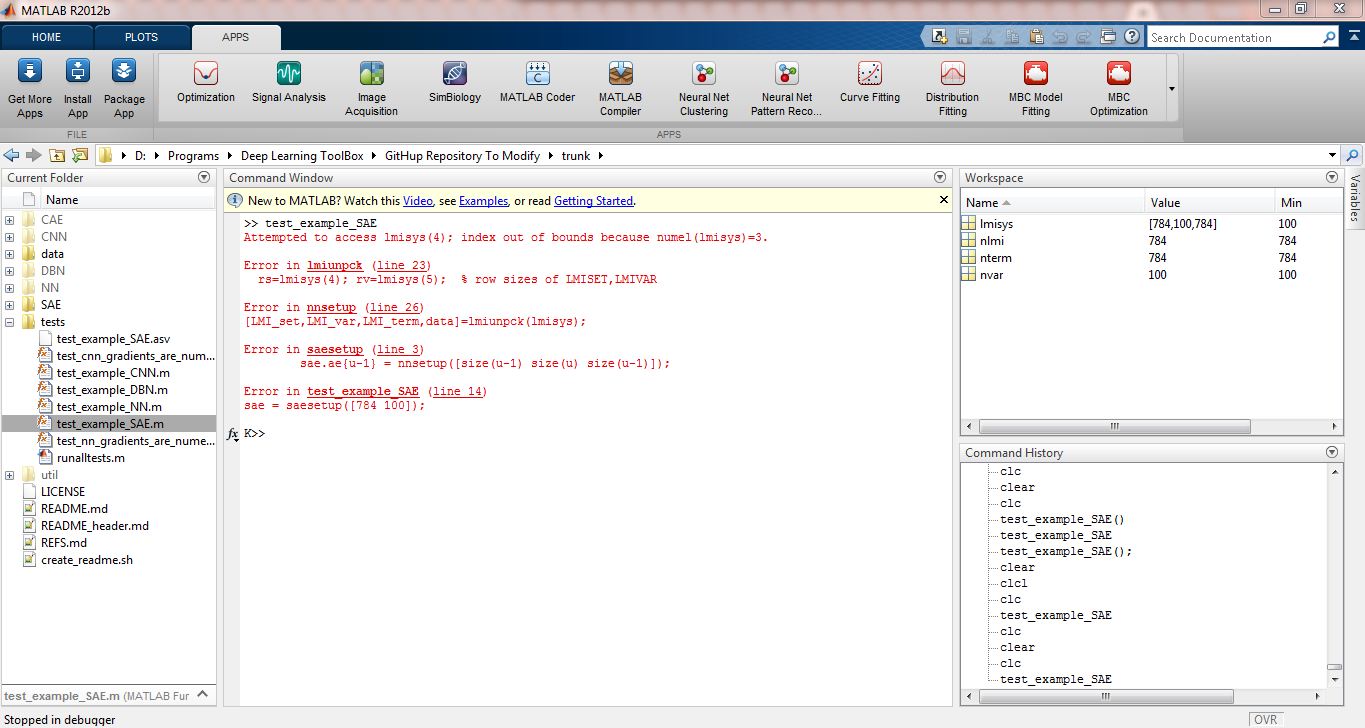This screenshot has height=728, width=1365.
Task: Open Command History panel actions menu
Action: pyautogui.click(x=1331, y=452)
